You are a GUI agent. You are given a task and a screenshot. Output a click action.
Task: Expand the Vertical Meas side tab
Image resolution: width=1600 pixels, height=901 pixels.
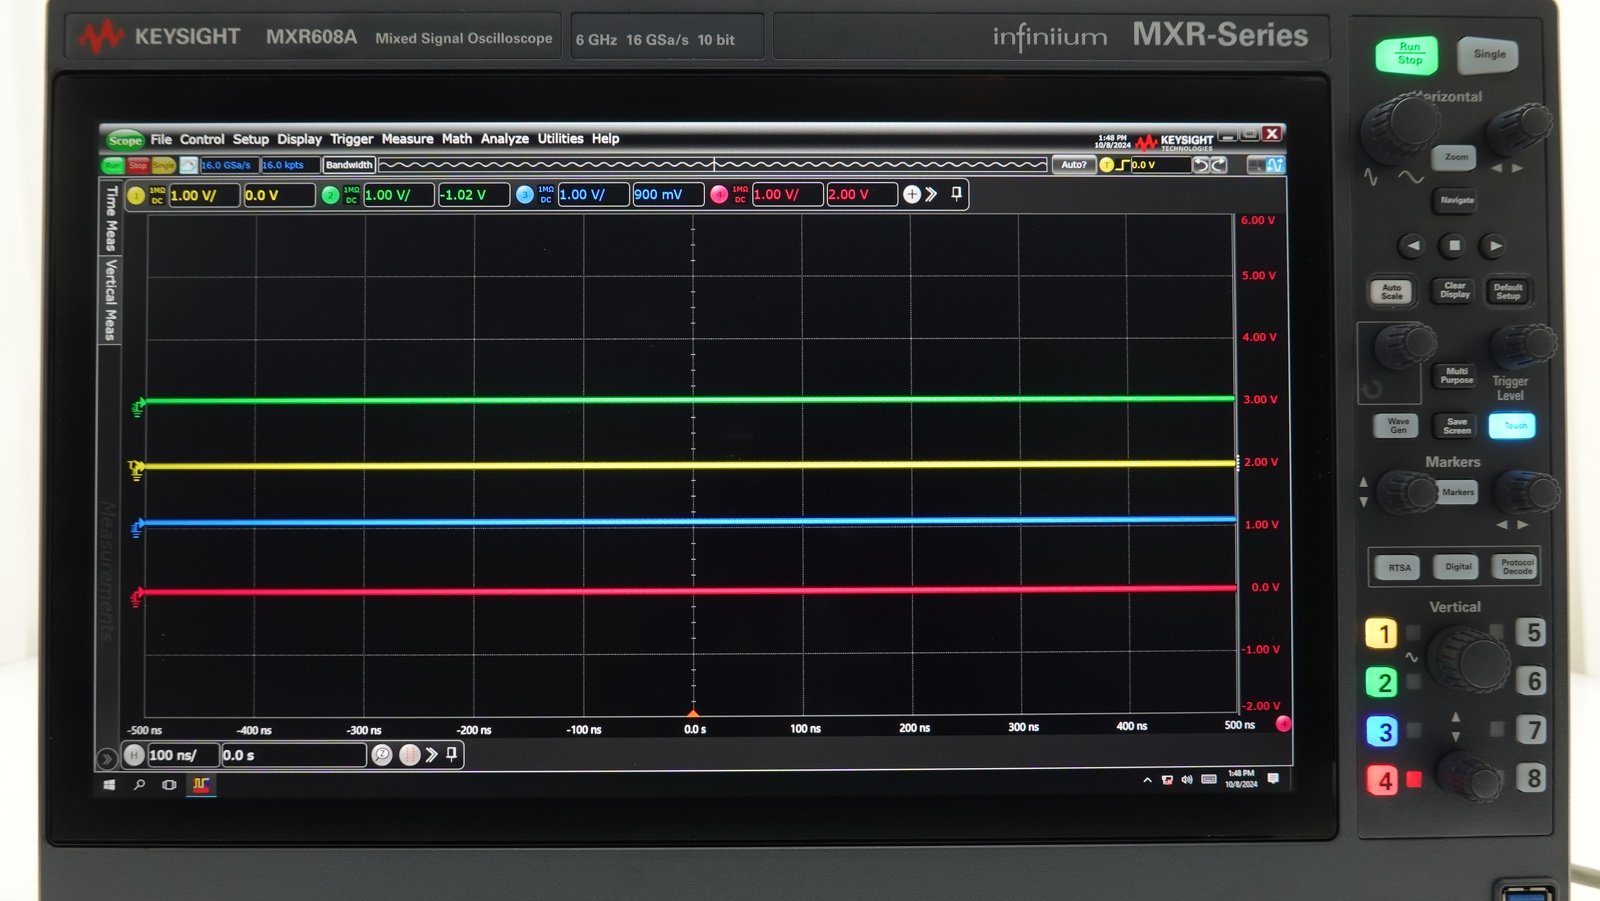pos(111,300)
